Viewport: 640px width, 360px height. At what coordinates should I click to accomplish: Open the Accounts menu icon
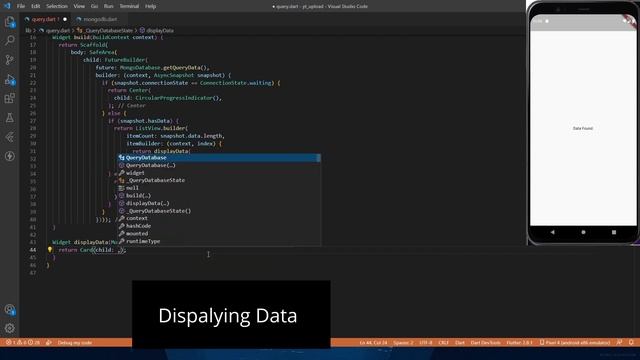coord(9,310)
